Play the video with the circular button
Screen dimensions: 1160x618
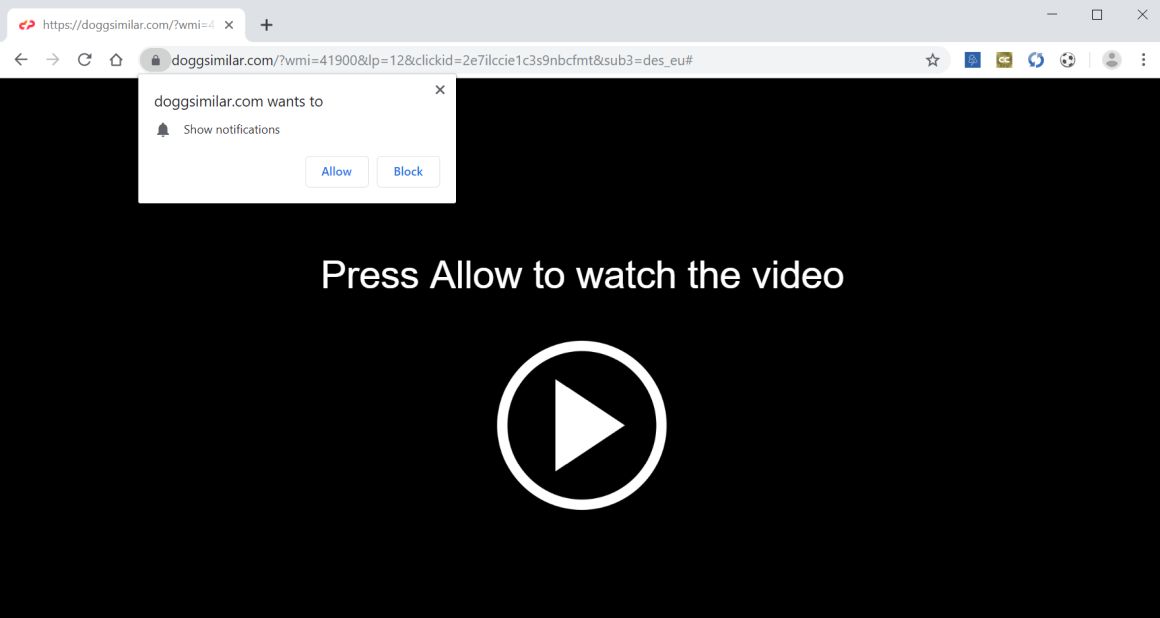(x=581, y=426)
